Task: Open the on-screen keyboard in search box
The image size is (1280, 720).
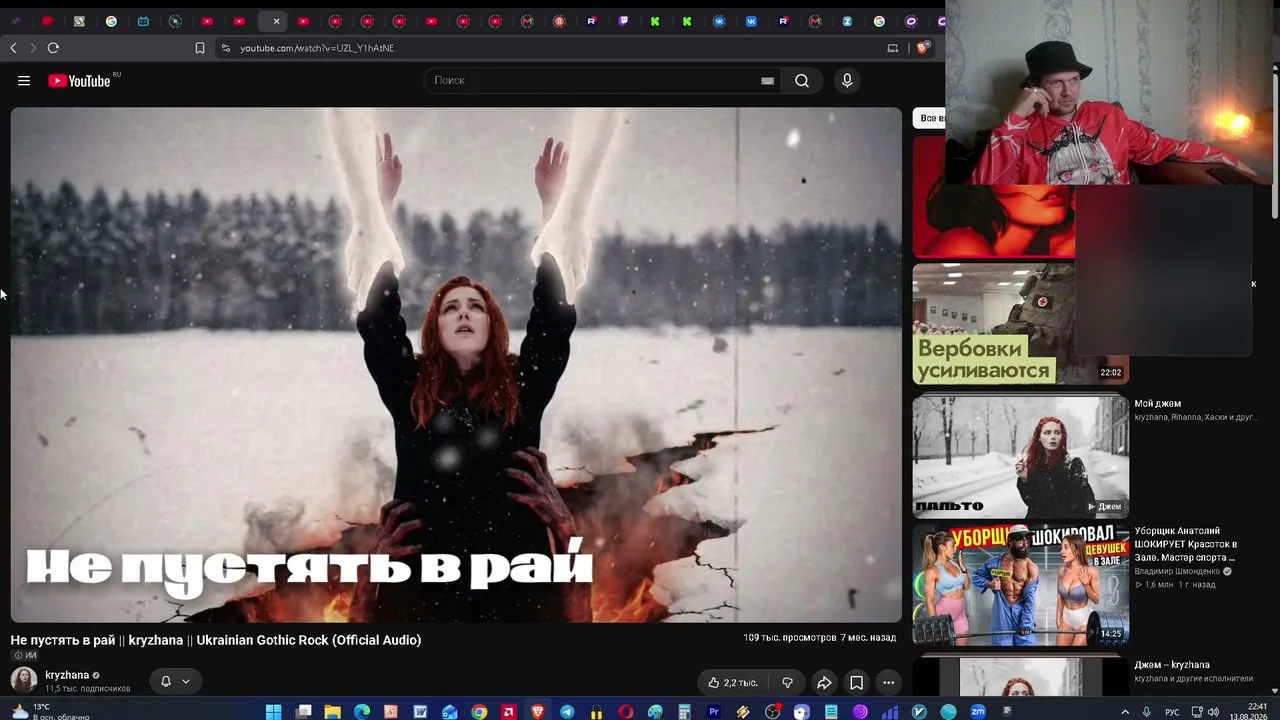Action: tap(767, 81)
